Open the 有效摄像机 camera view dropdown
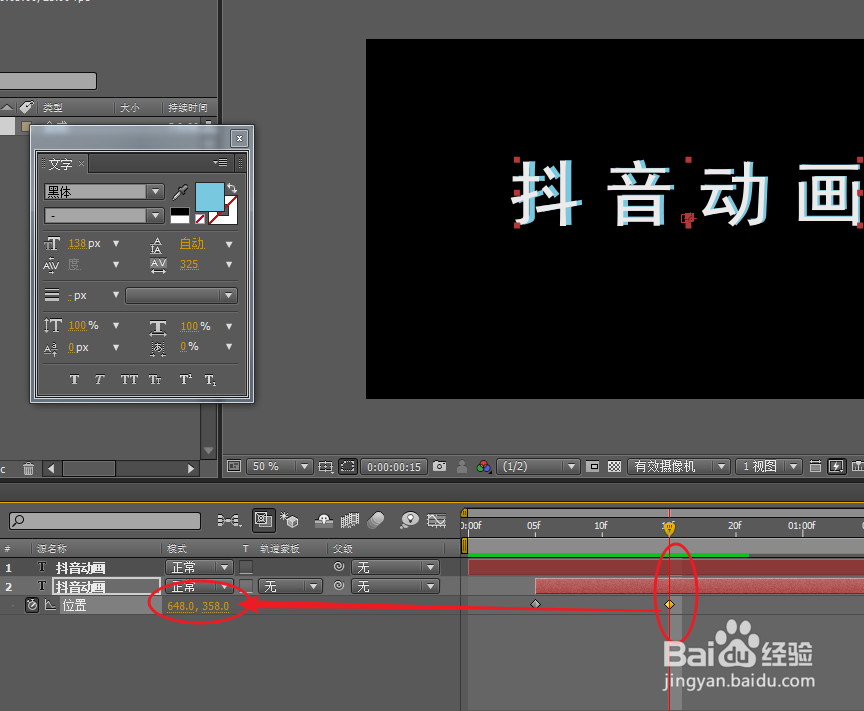Image resolution: width=864 pixels, height=711 pixels. coord(679,466)
